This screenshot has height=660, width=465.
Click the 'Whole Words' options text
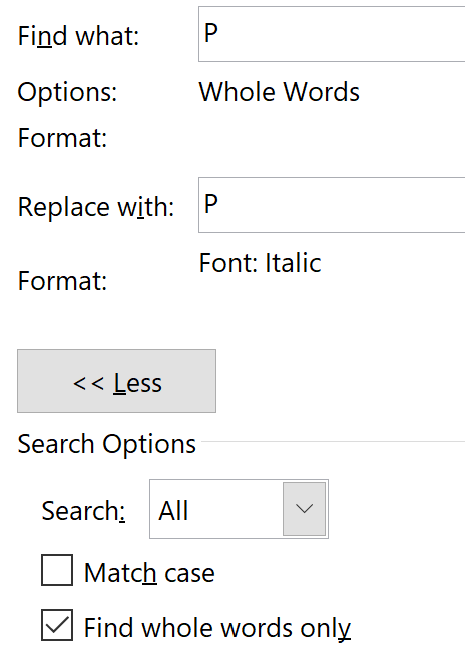pos(279,92)
